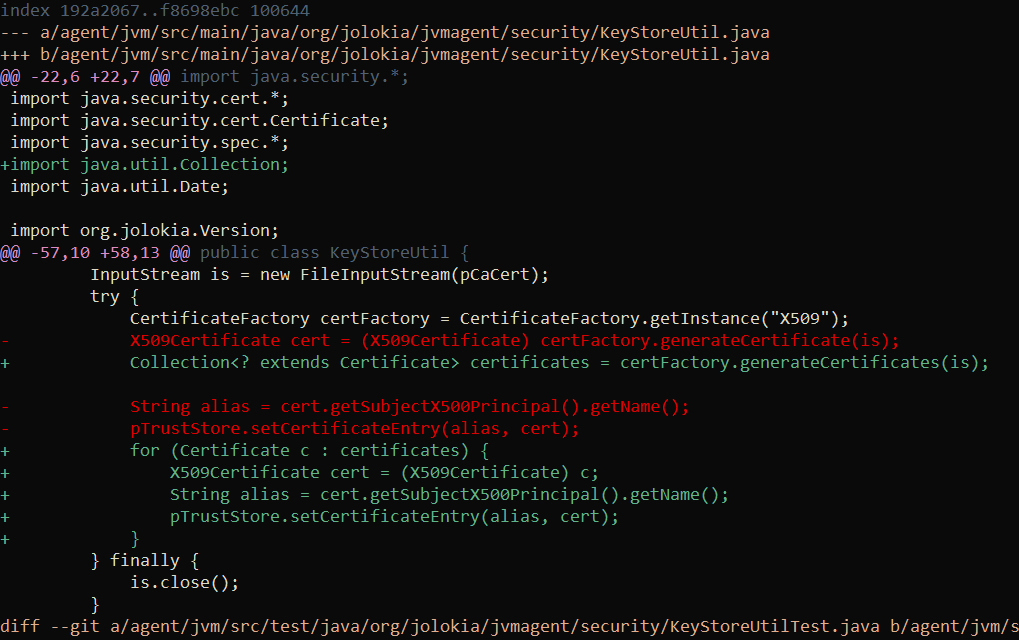Click the hunk header '@@ -57,10 +58,13 @@'

[95, 253]
